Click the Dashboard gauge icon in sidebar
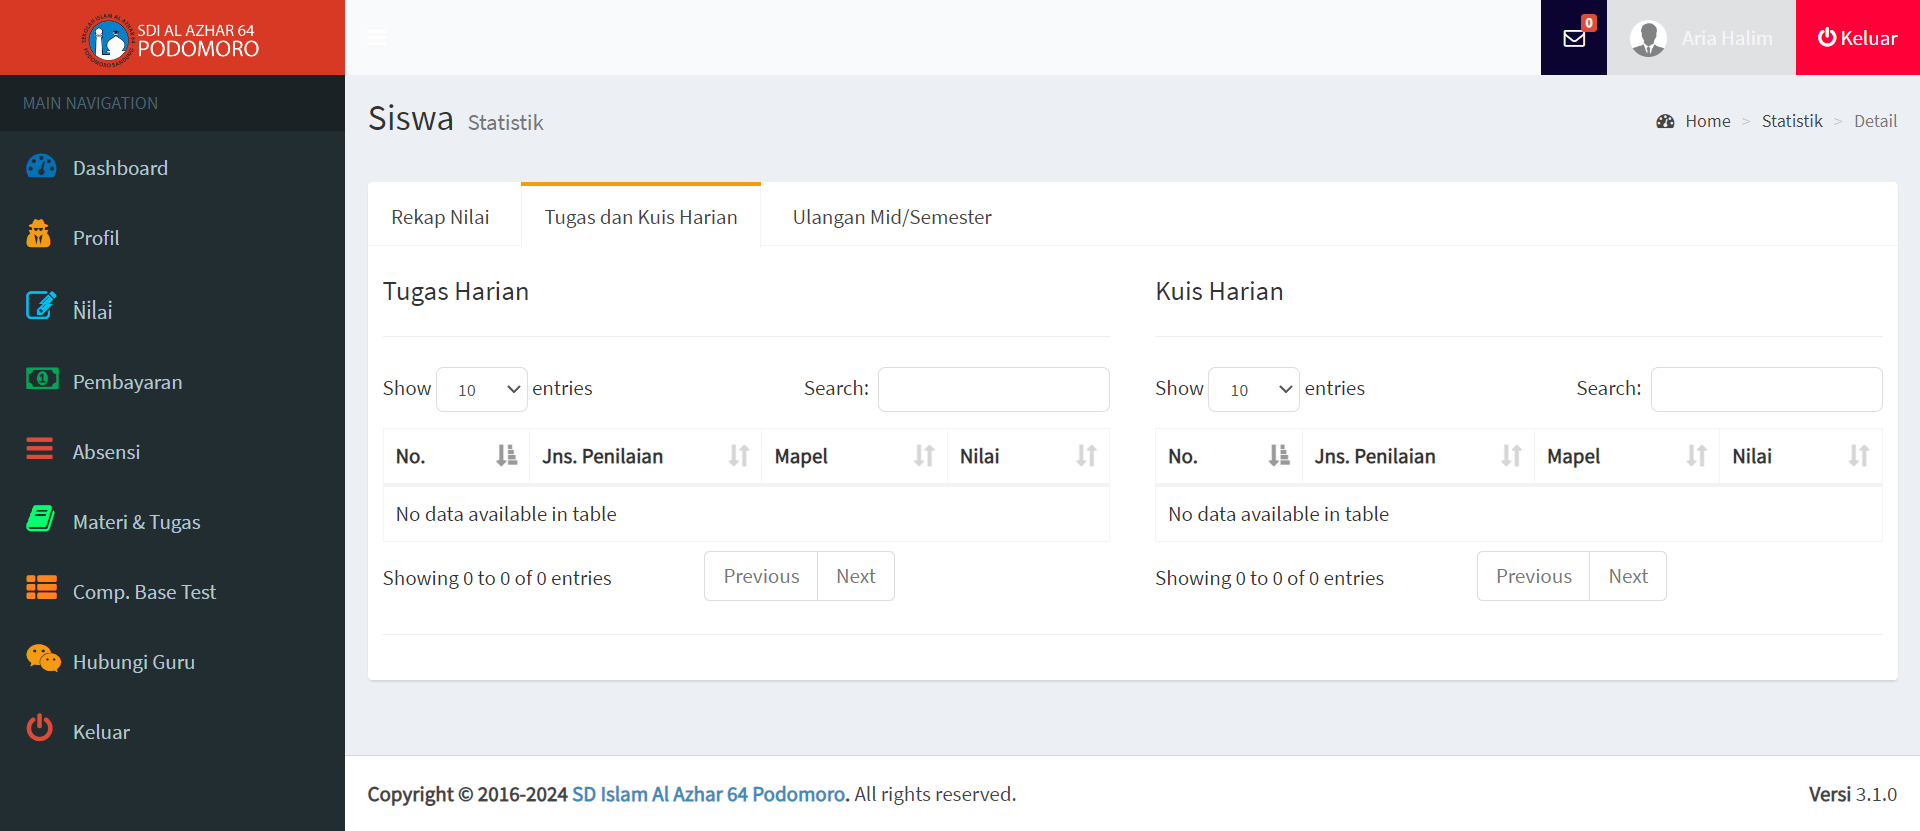Screen dimensions: 1920x831 coord(41,166)
